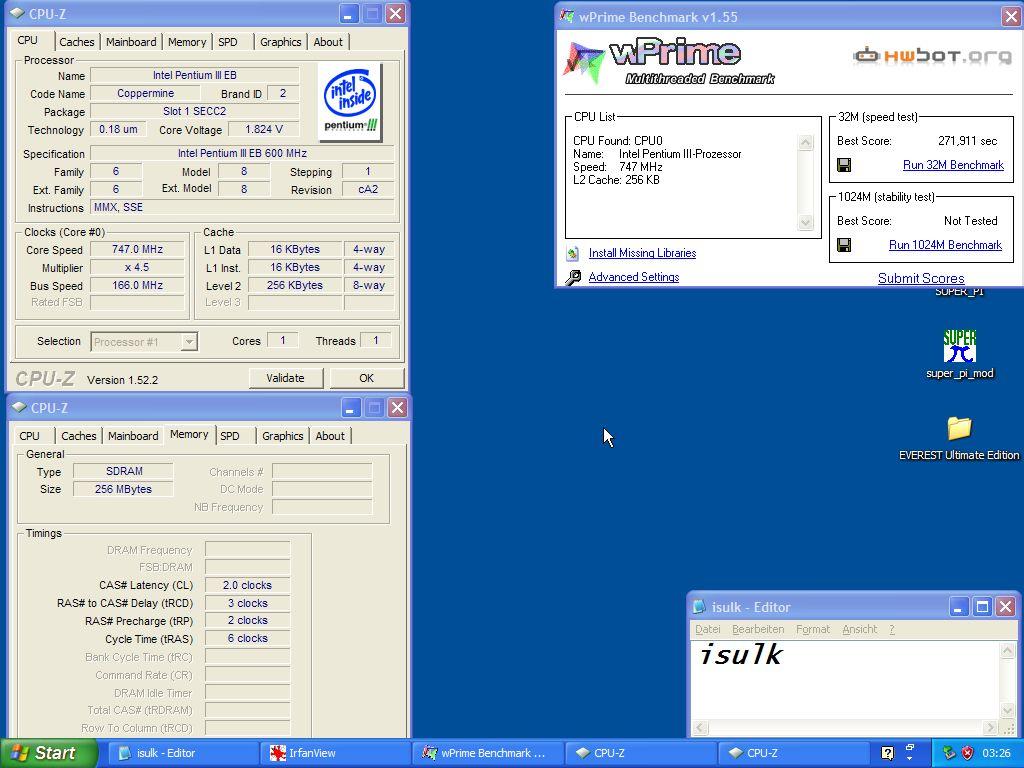1024x768 pixels.
Task: Click the save icon under 1024M stability test
Action: coord(844,245)
